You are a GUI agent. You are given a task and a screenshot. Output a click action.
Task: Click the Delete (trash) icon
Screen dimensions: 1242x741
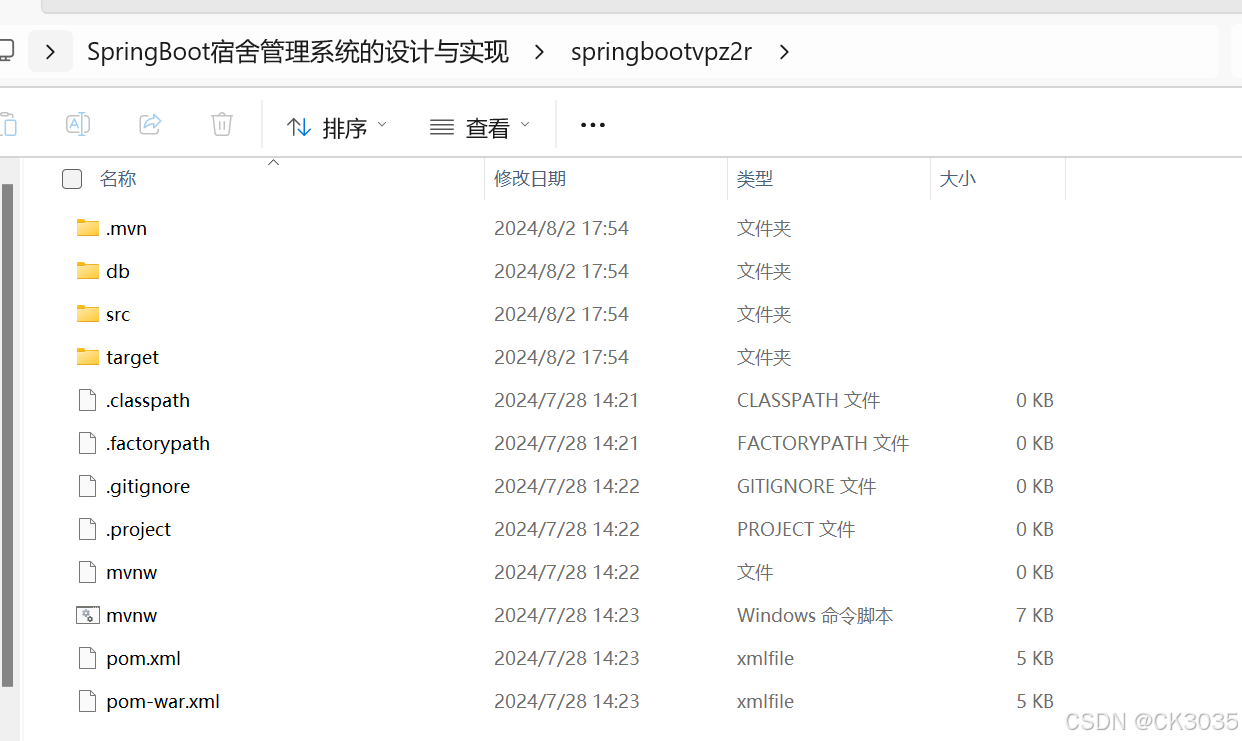pyautogui.click(x=221, y=124)
